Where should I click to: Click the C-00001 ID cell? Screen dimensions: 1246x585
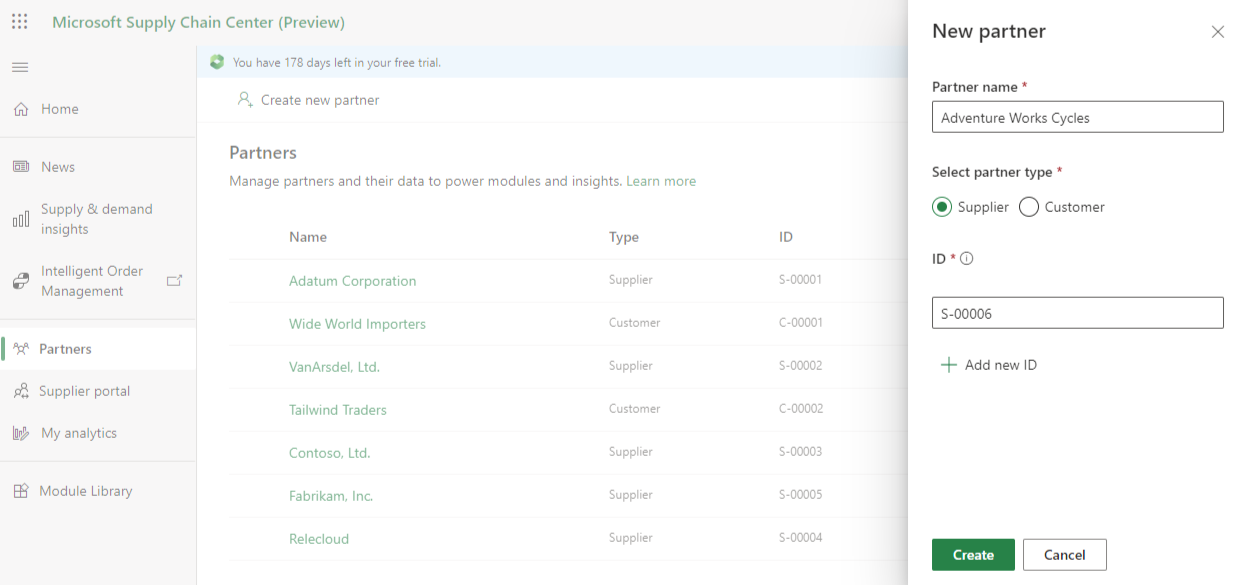[x=800, y=323]
